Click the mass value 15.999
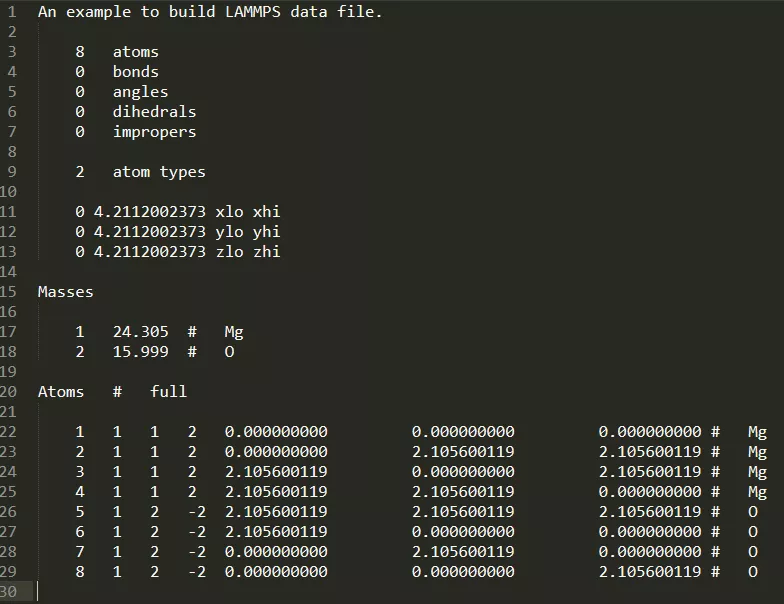784x604 pixels. (x=140, y=352)
